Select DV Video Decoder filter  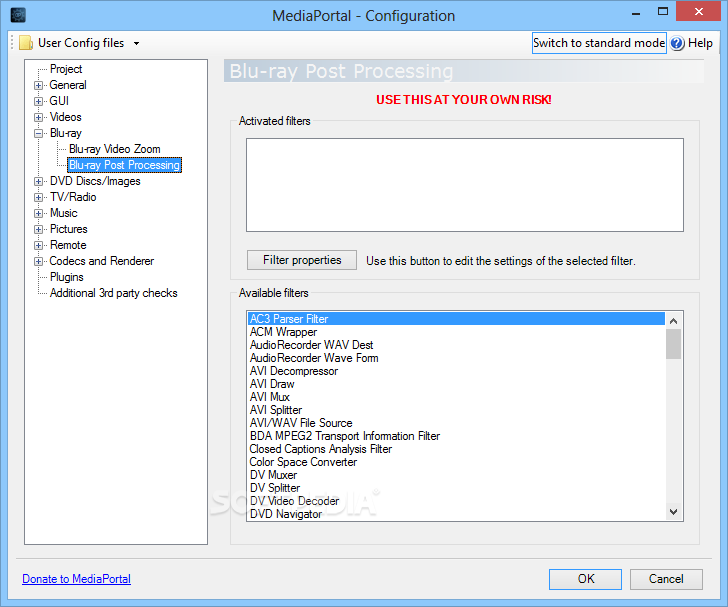[x=456, y=501]
